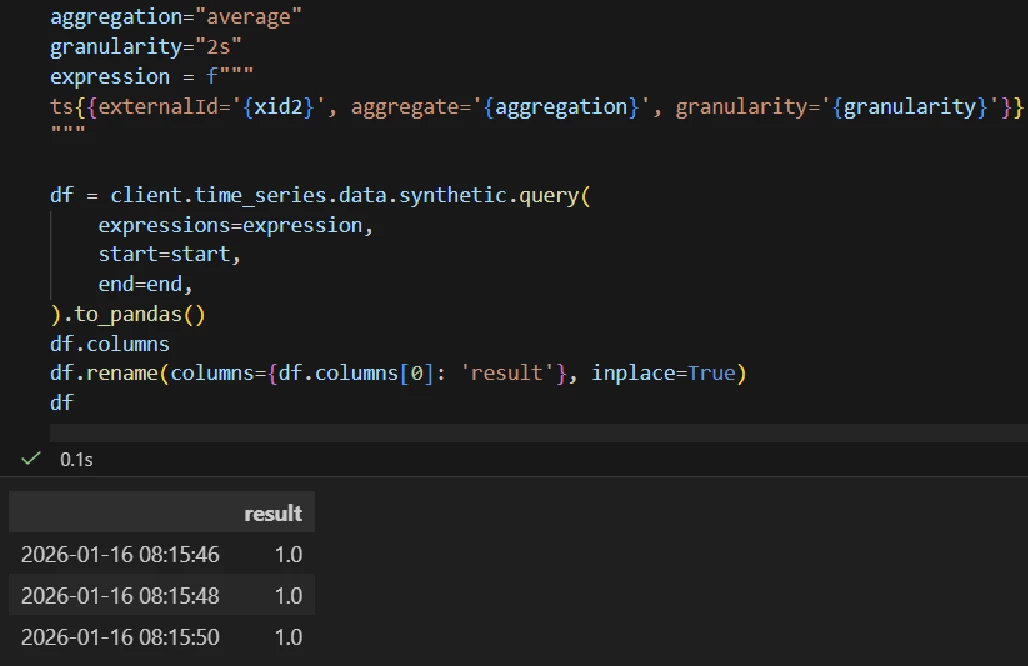This screenshot has height=666, width=1028.
Task: Click the 1.0 value in the 08:15:50 row
Action: [288, 637]
